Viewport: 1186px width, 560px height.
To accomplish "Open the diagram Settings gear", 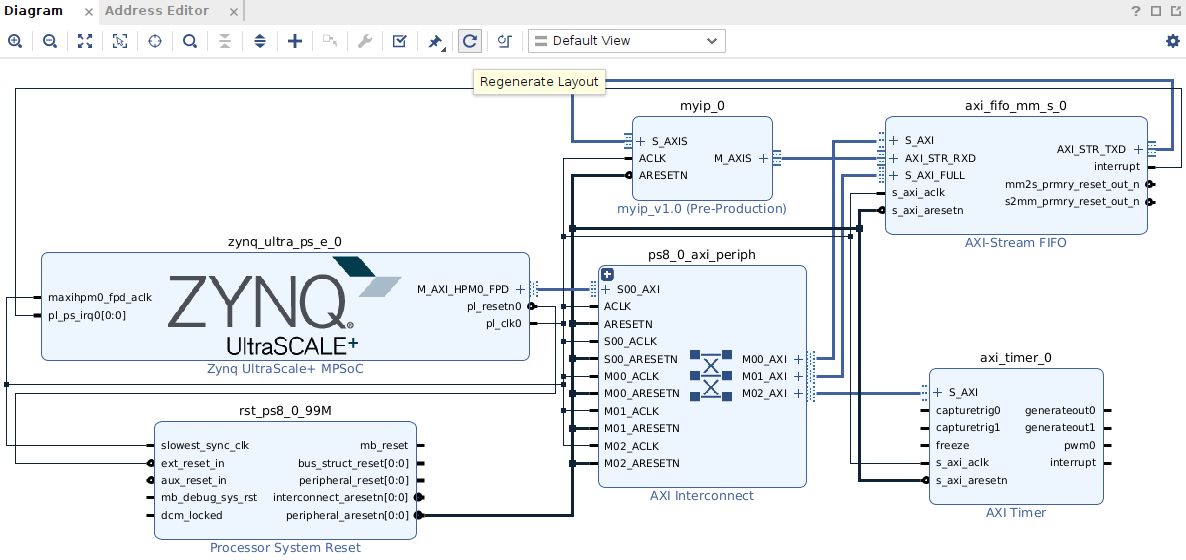I will click(x=1172, y=41).
